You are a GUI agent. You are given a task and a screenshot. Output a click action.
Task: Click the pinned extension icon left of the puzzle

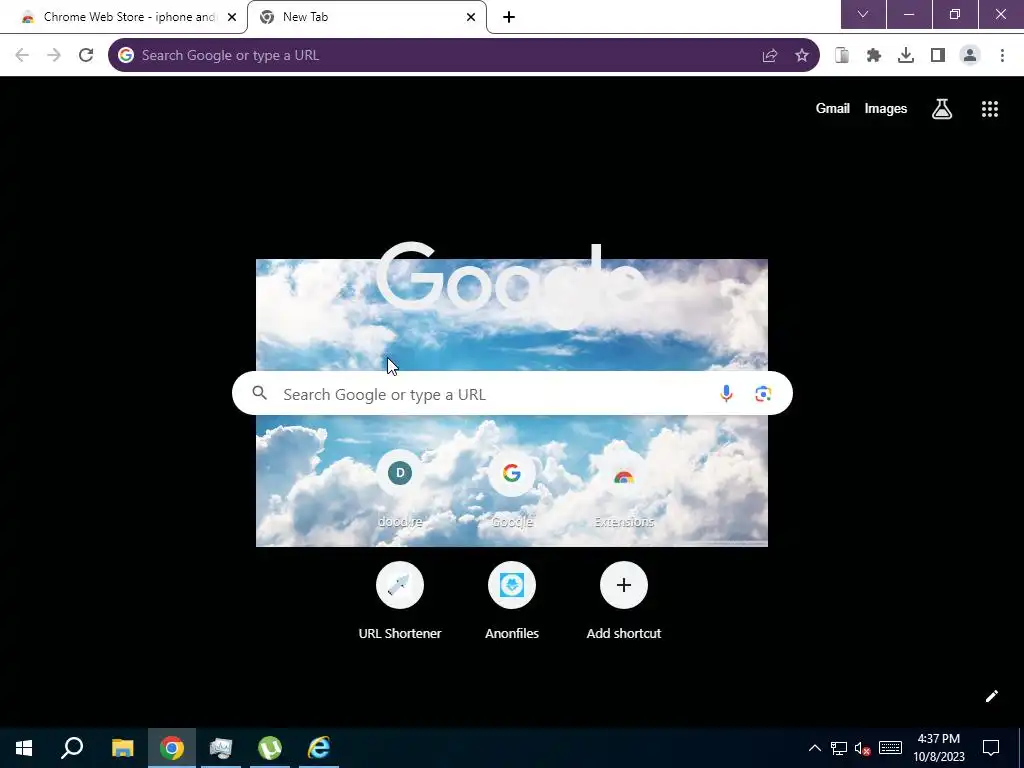coord(842,56)
